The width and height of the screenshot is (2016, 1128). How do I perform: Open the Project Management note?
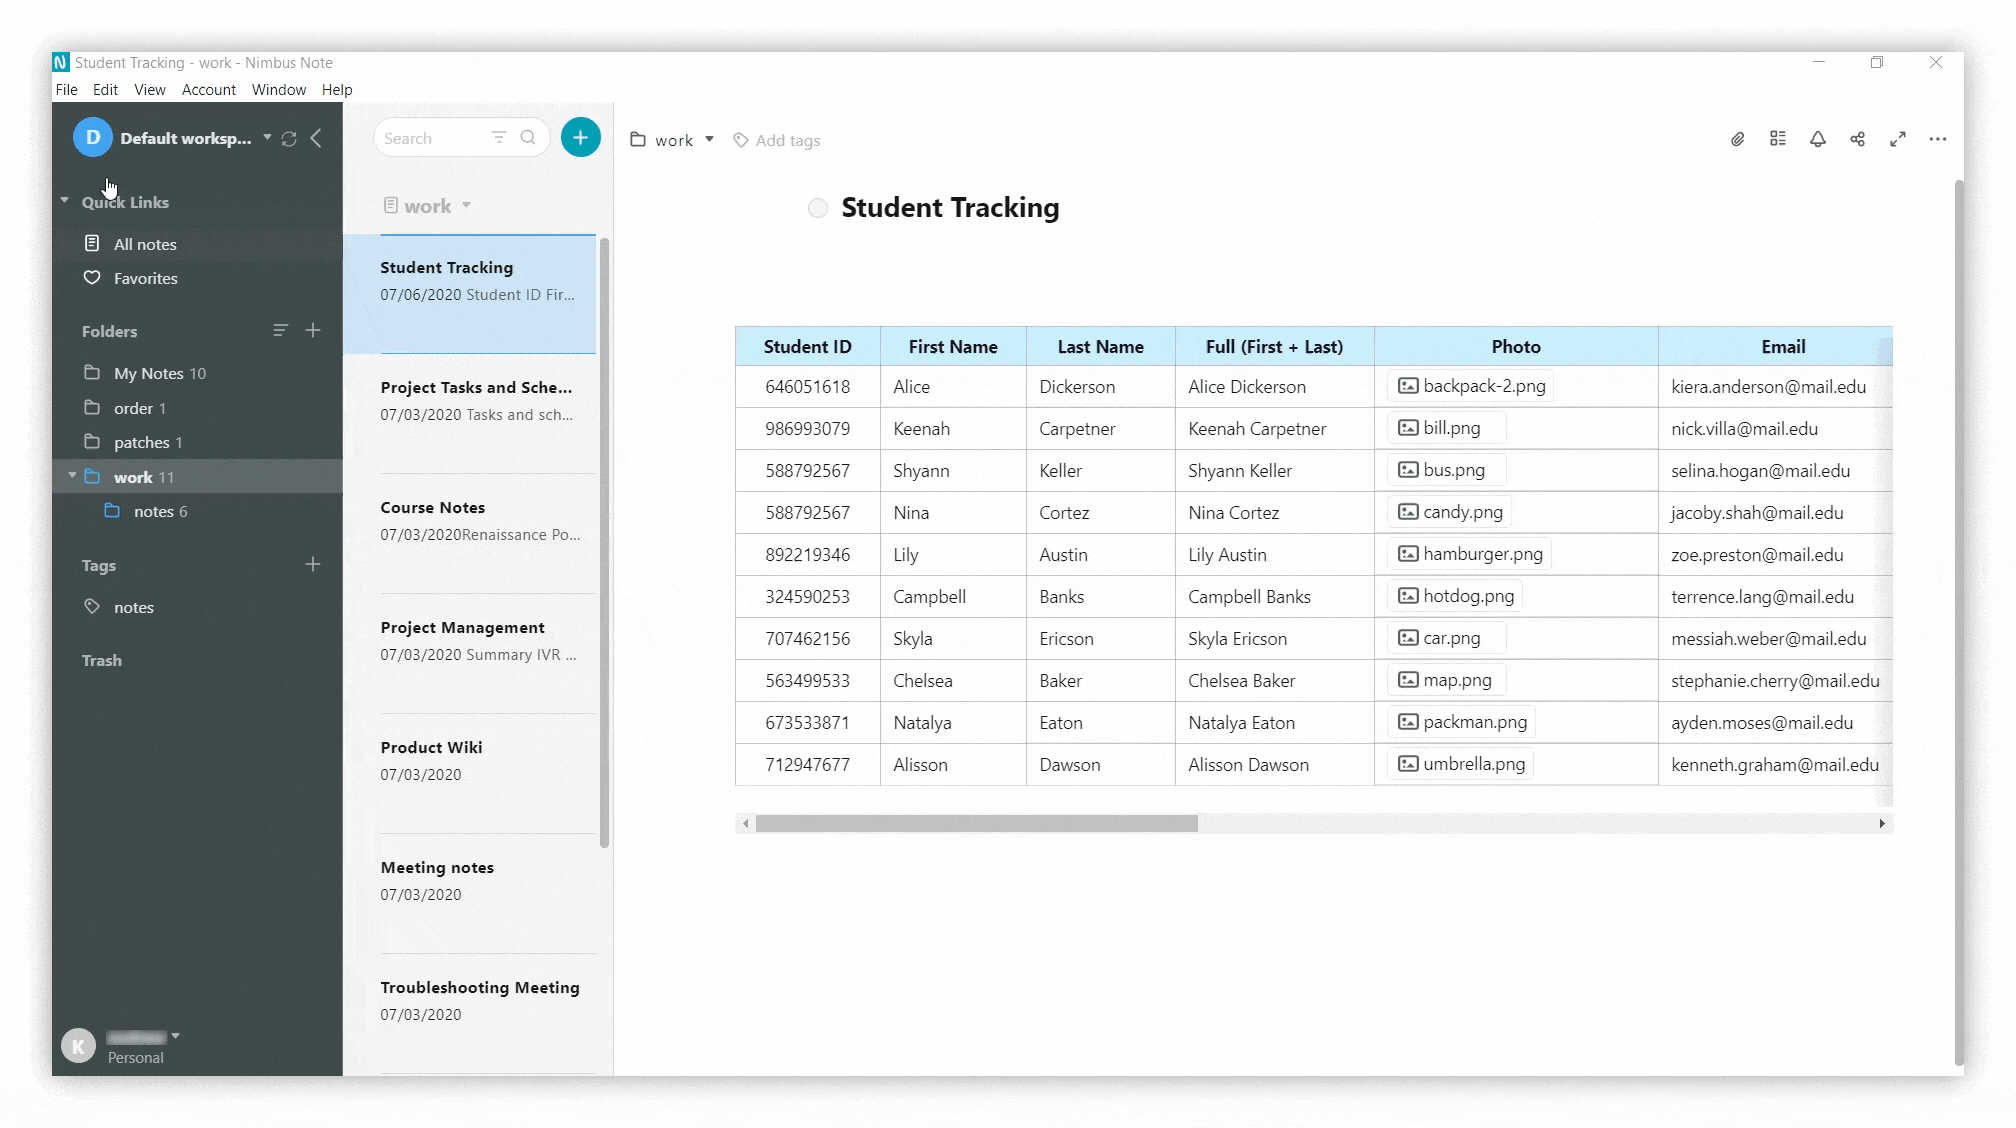[x=470, y=654]
